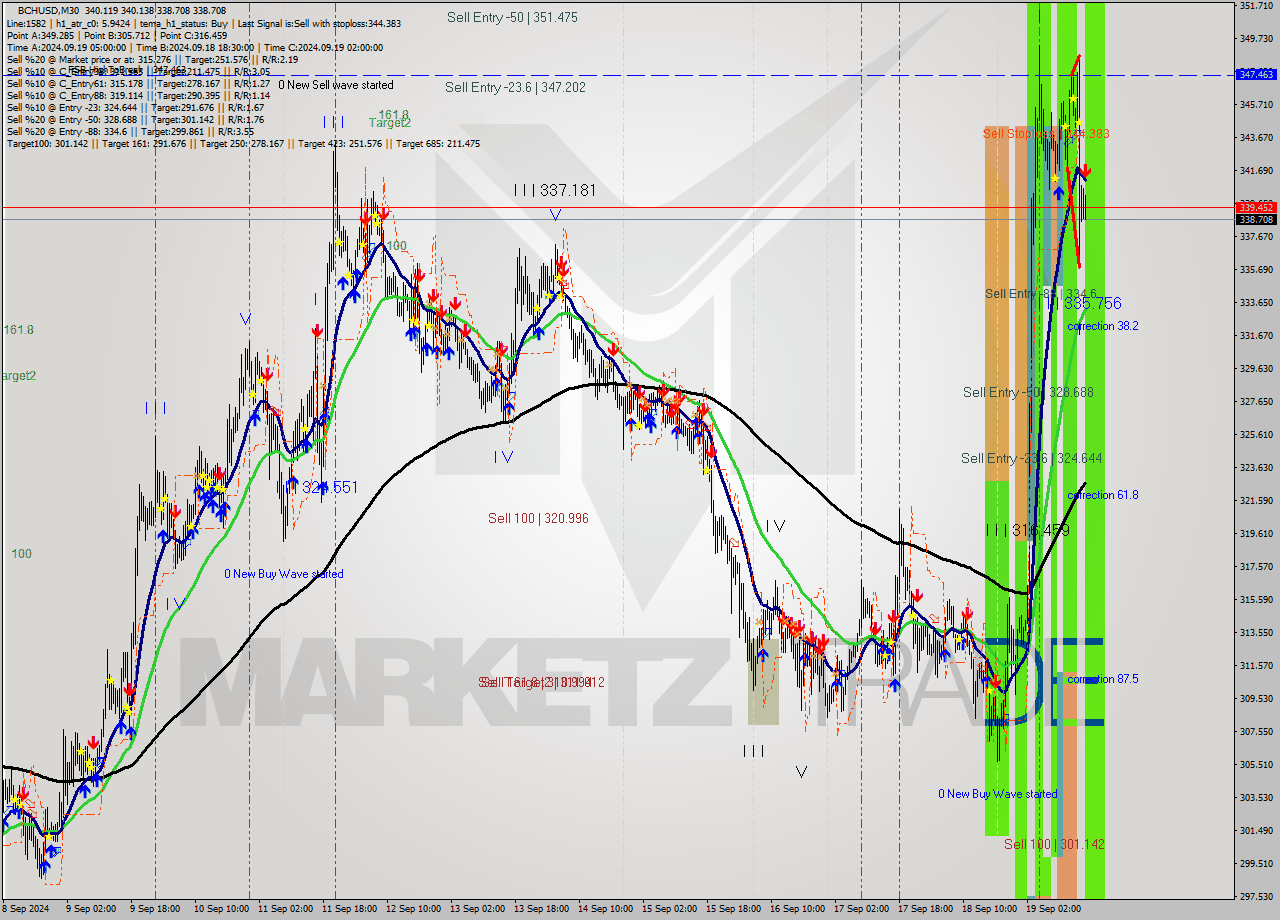
Task: Click the '12 Sep 10:00' time axis label
Action: pyautogui.click(x=414, y=909)
